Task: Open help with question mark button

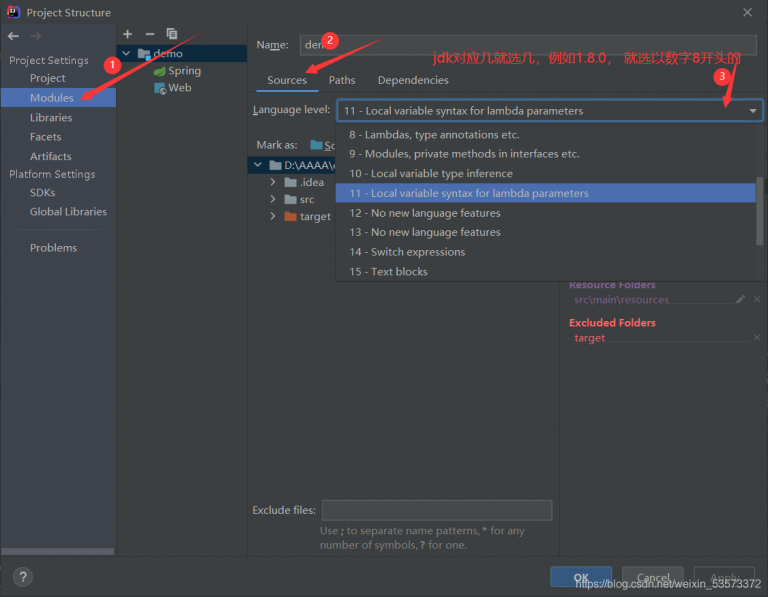Action: [22, 577]
